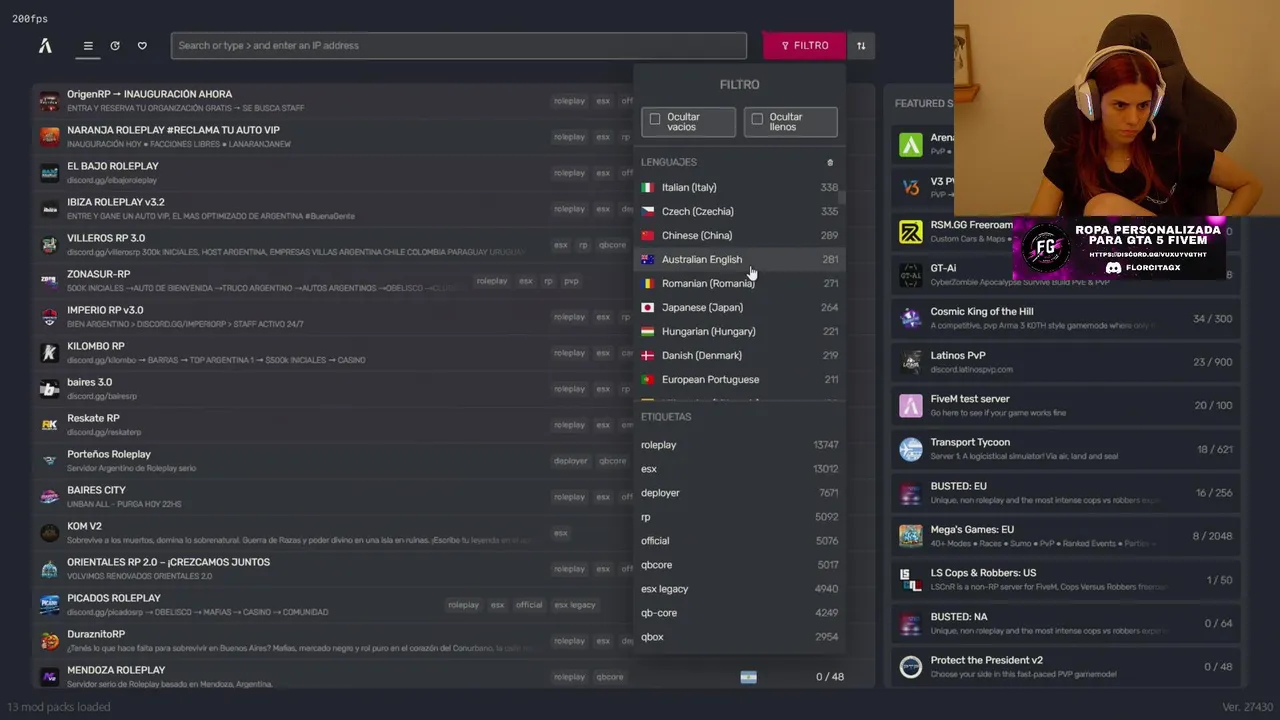Click the Cosmic King of the Hill icon
The image size is (1280, 720).
point(910,319)
